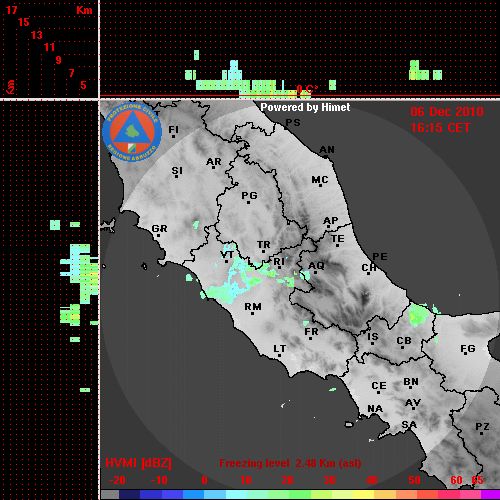Image resolution: width=500 pixels, height=500 pixels.
Task: Click the PE city label
Action: [x=380, y=257]
